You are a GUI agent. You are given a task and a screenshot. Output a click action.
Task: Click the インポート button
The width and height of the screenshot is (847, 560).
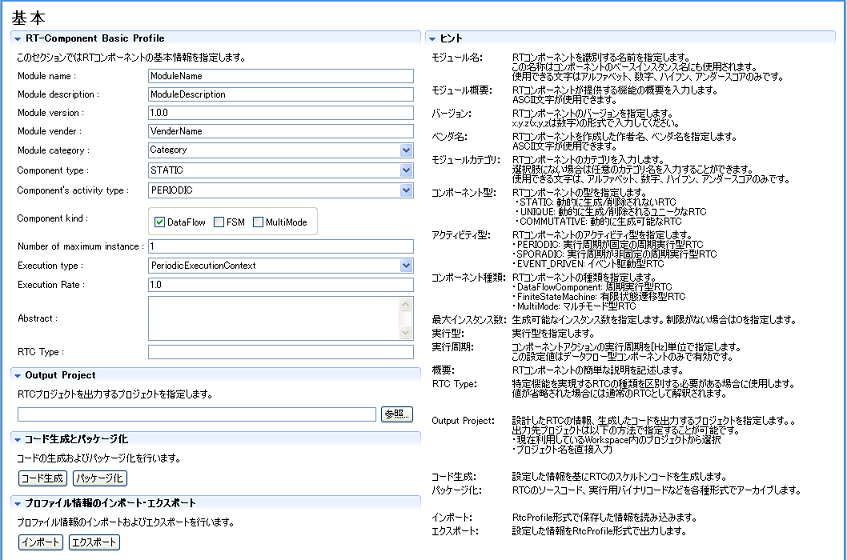click(x=41, y=542)
